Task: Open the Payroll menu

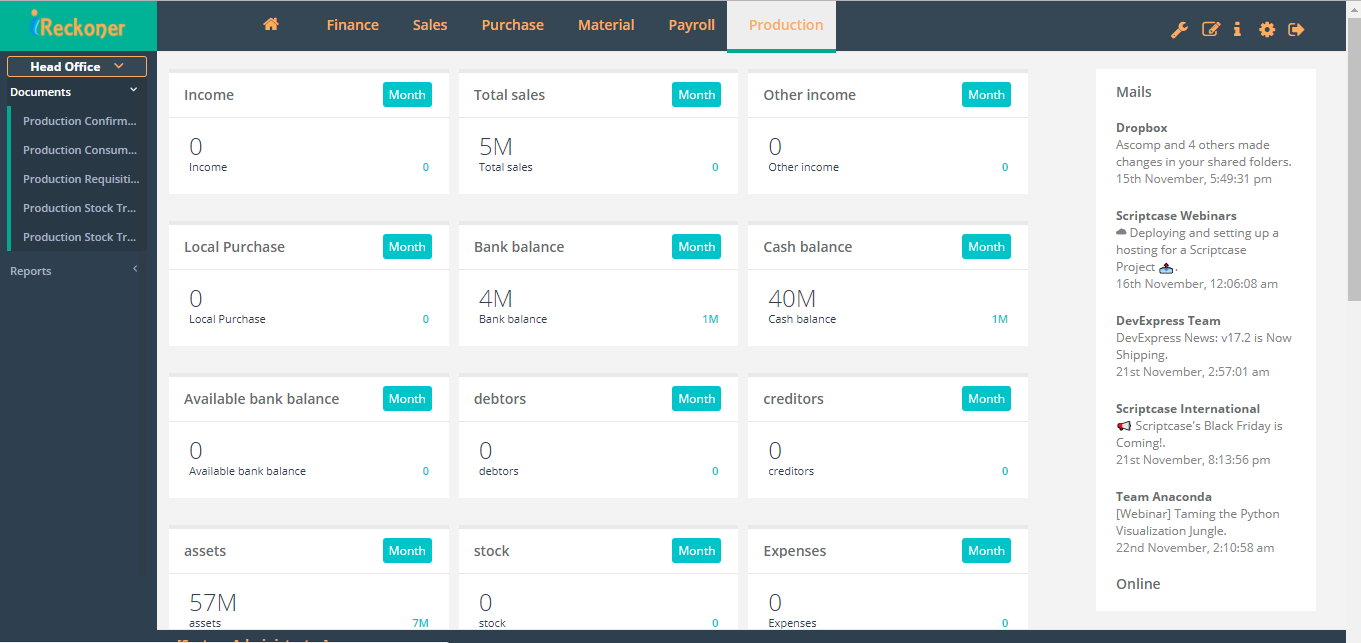Action: click(x=691, y=24)
